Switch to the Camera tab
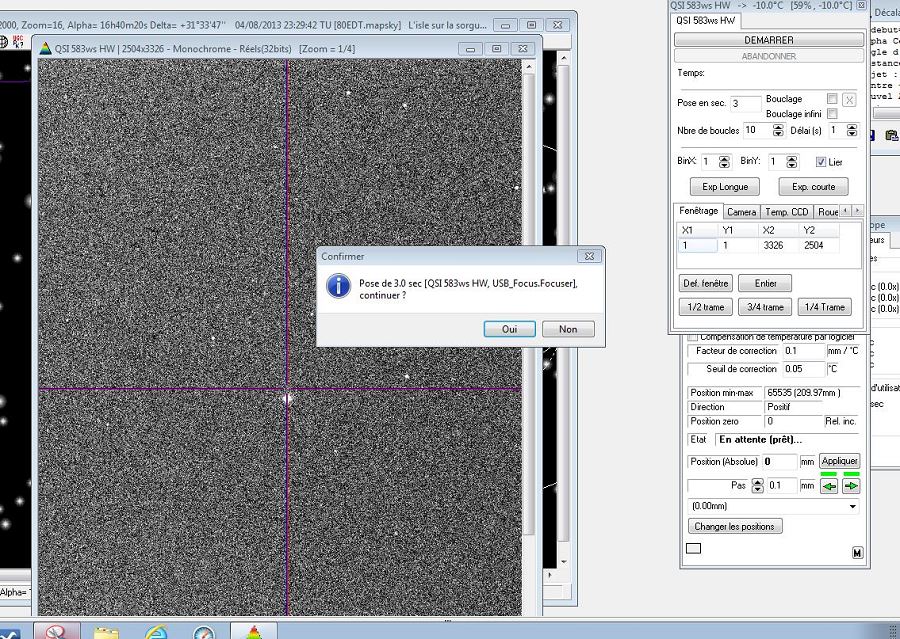Image resolution: width=900 pixels, height=639 pixels. 741,212
